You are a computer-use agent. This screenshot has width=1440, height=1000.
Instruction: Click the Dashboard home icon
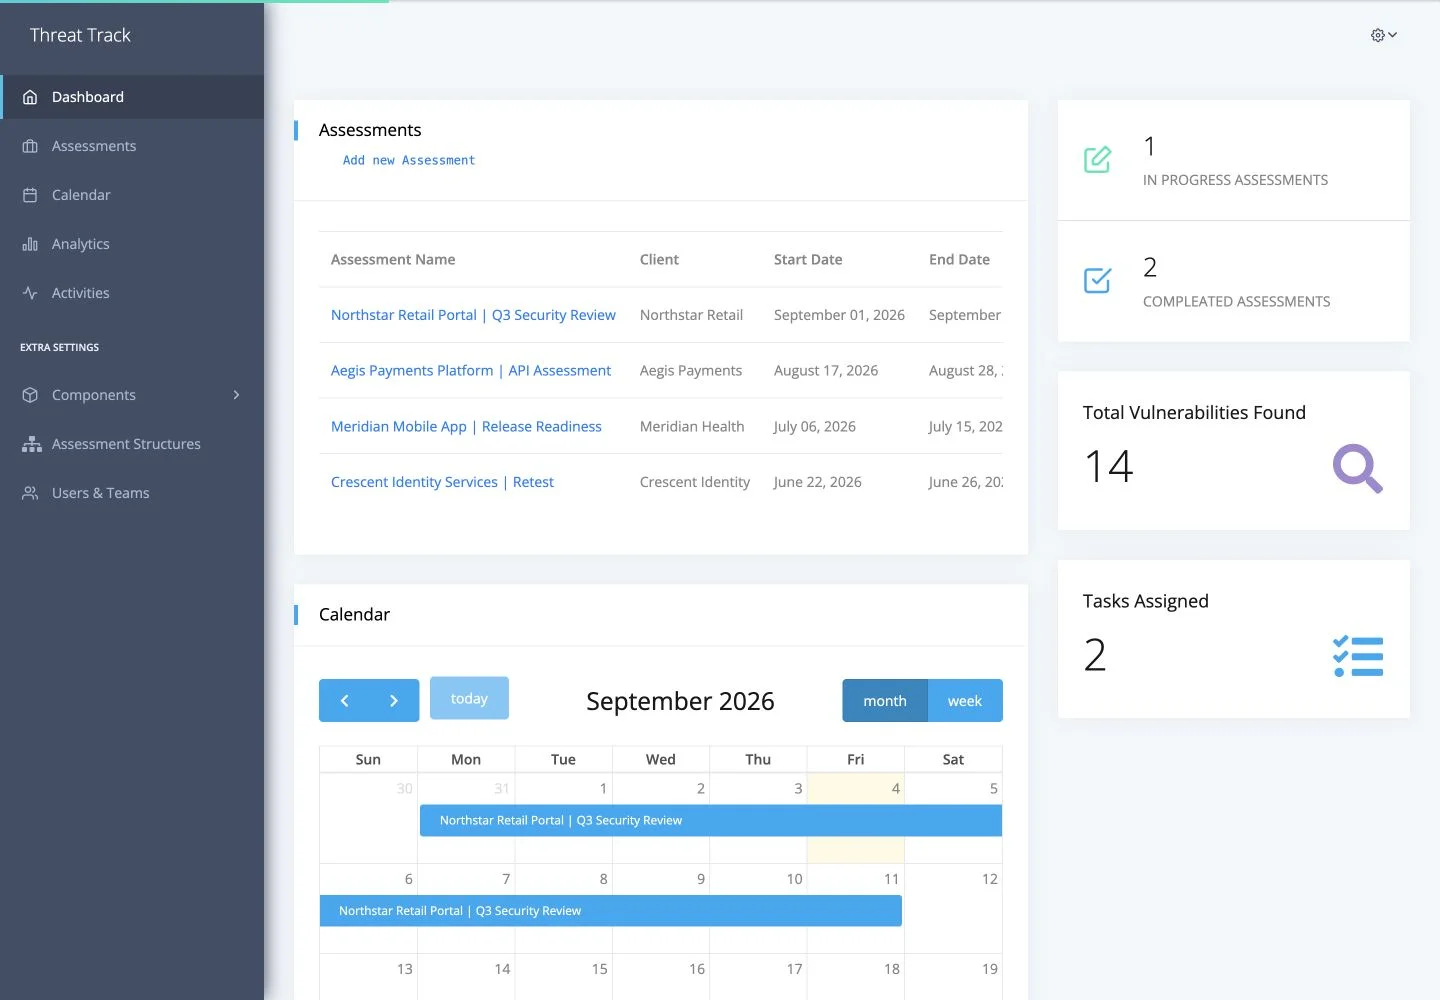tap(30, 97)
